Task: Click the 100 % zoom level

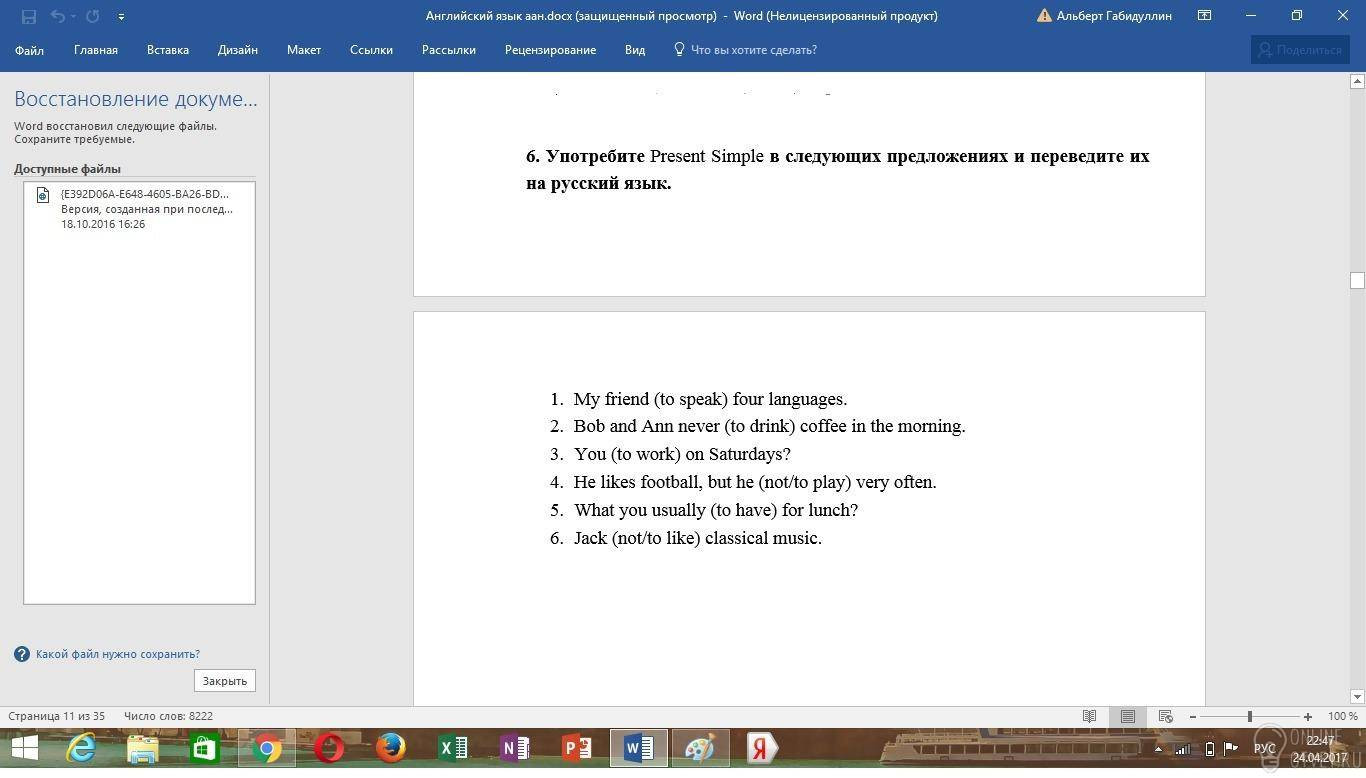Action: [x=1342, y=716]
